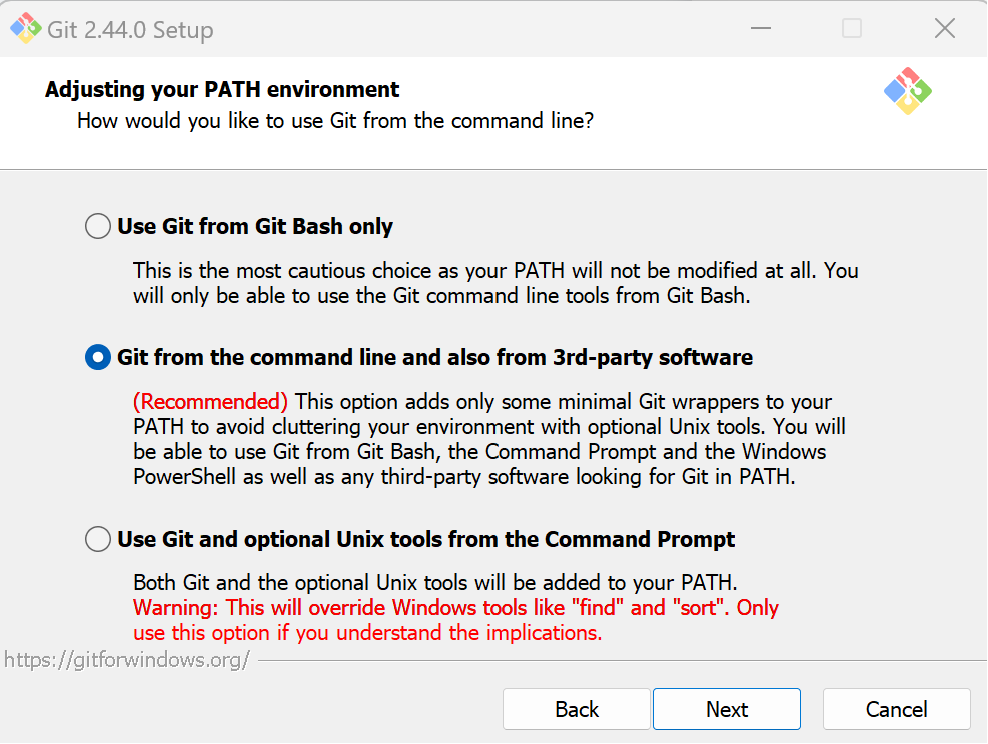Return to the previous page with Back

pos(577,709)
